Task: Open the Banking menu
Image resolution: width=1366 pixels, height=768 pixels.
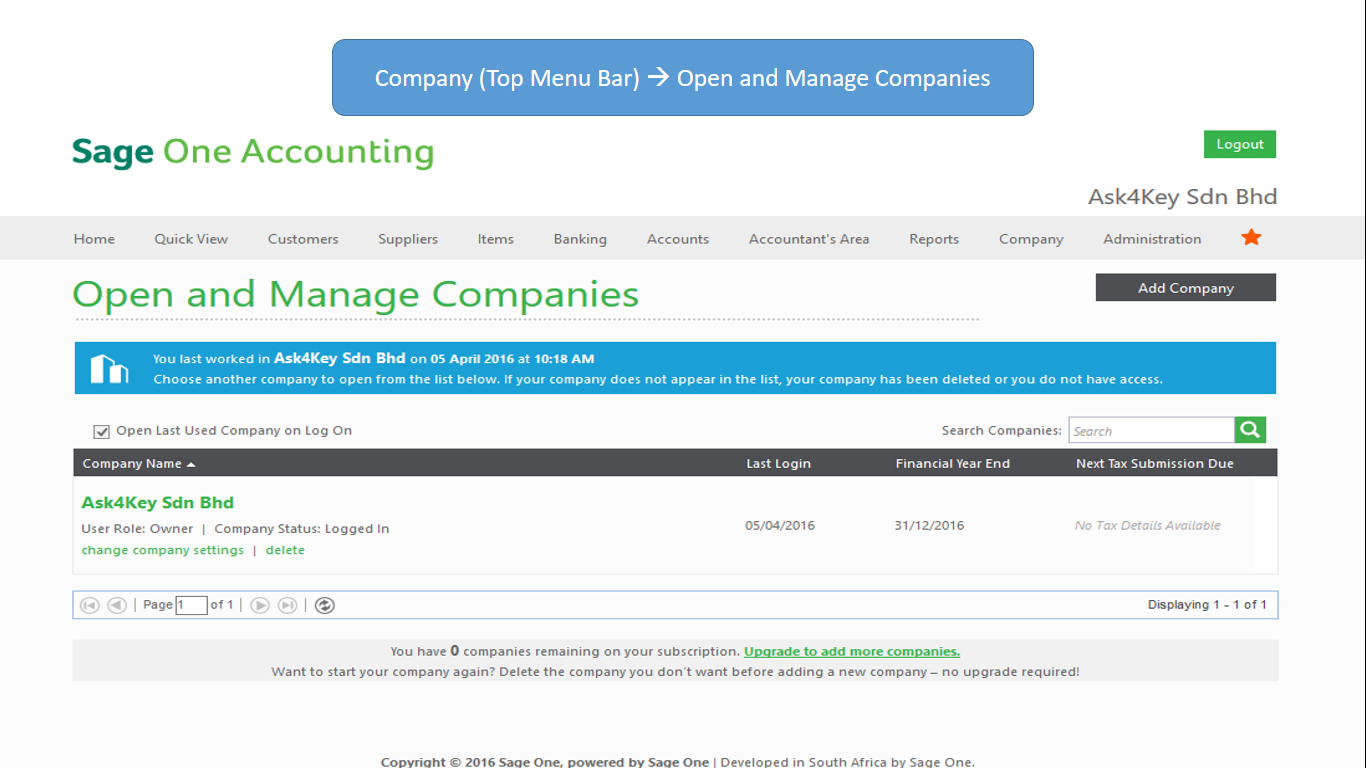Action: click(x=580, y=239)
